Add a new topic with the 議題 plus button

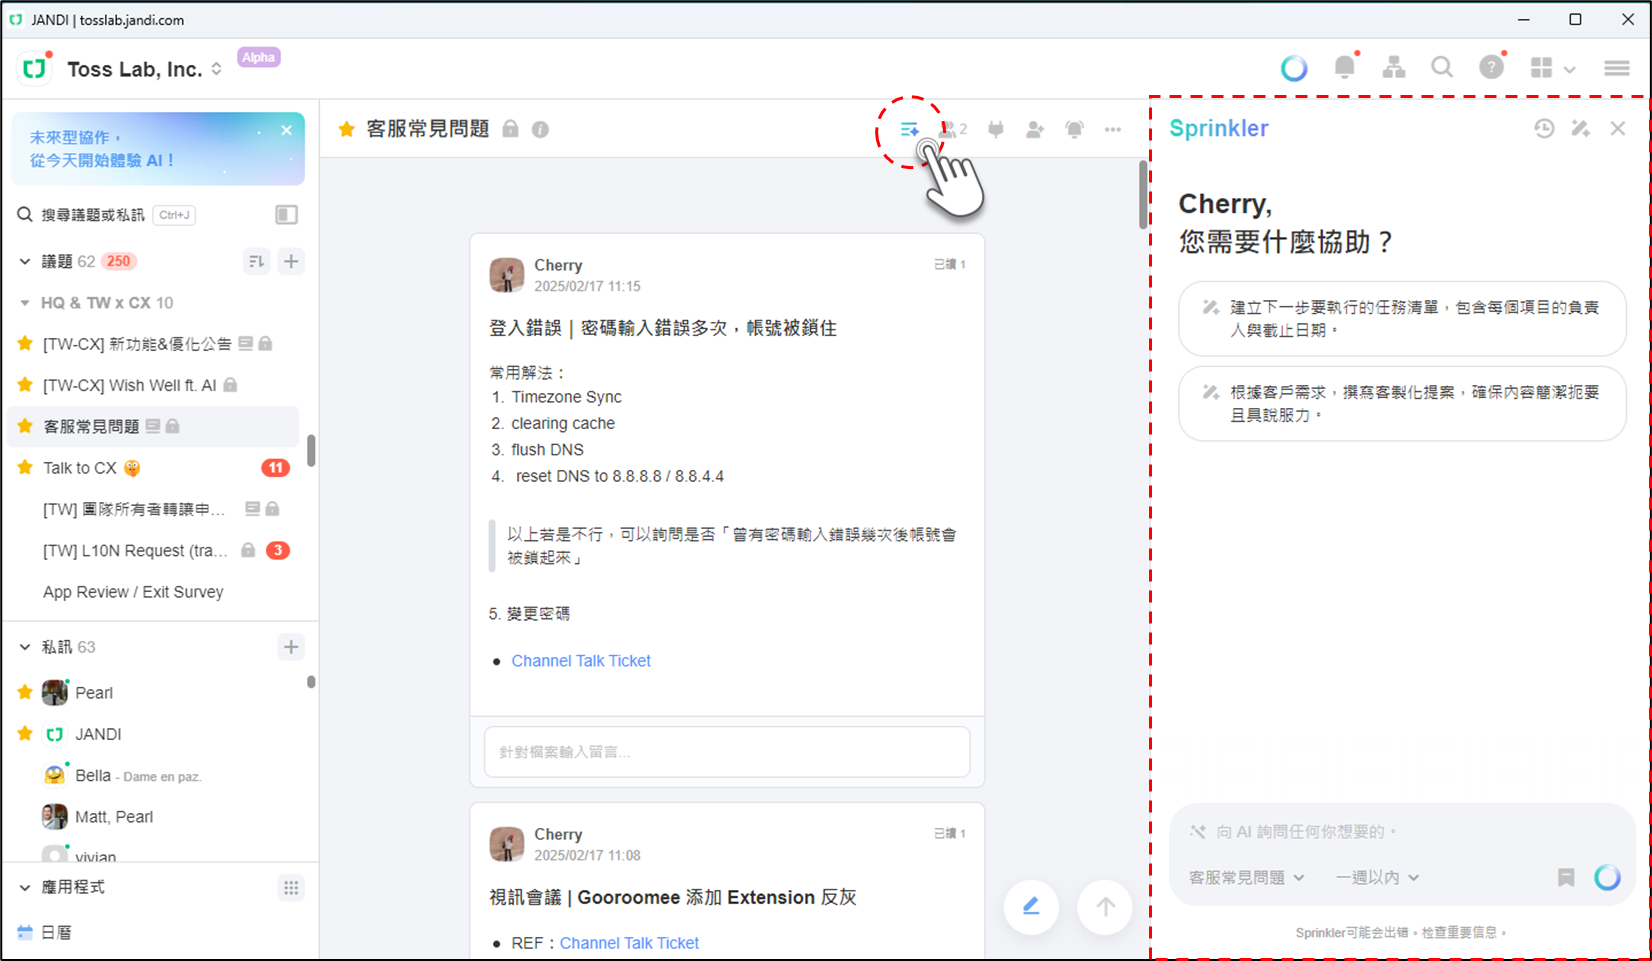(x=291, y=261)
